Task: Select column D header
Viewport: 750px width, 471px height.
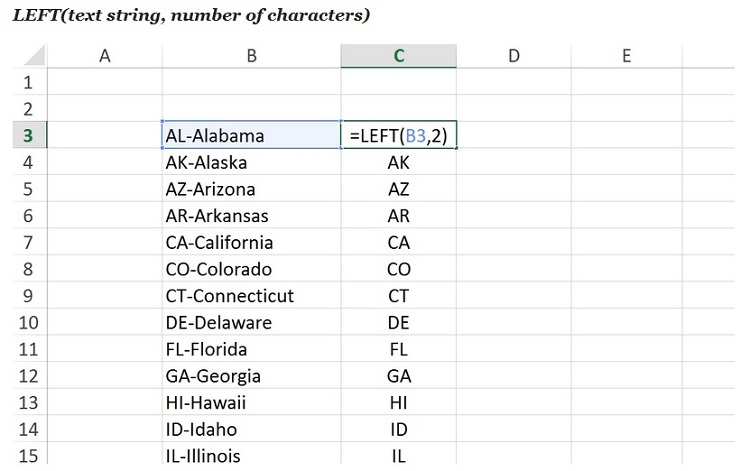Action: click(x=514, y=56)
